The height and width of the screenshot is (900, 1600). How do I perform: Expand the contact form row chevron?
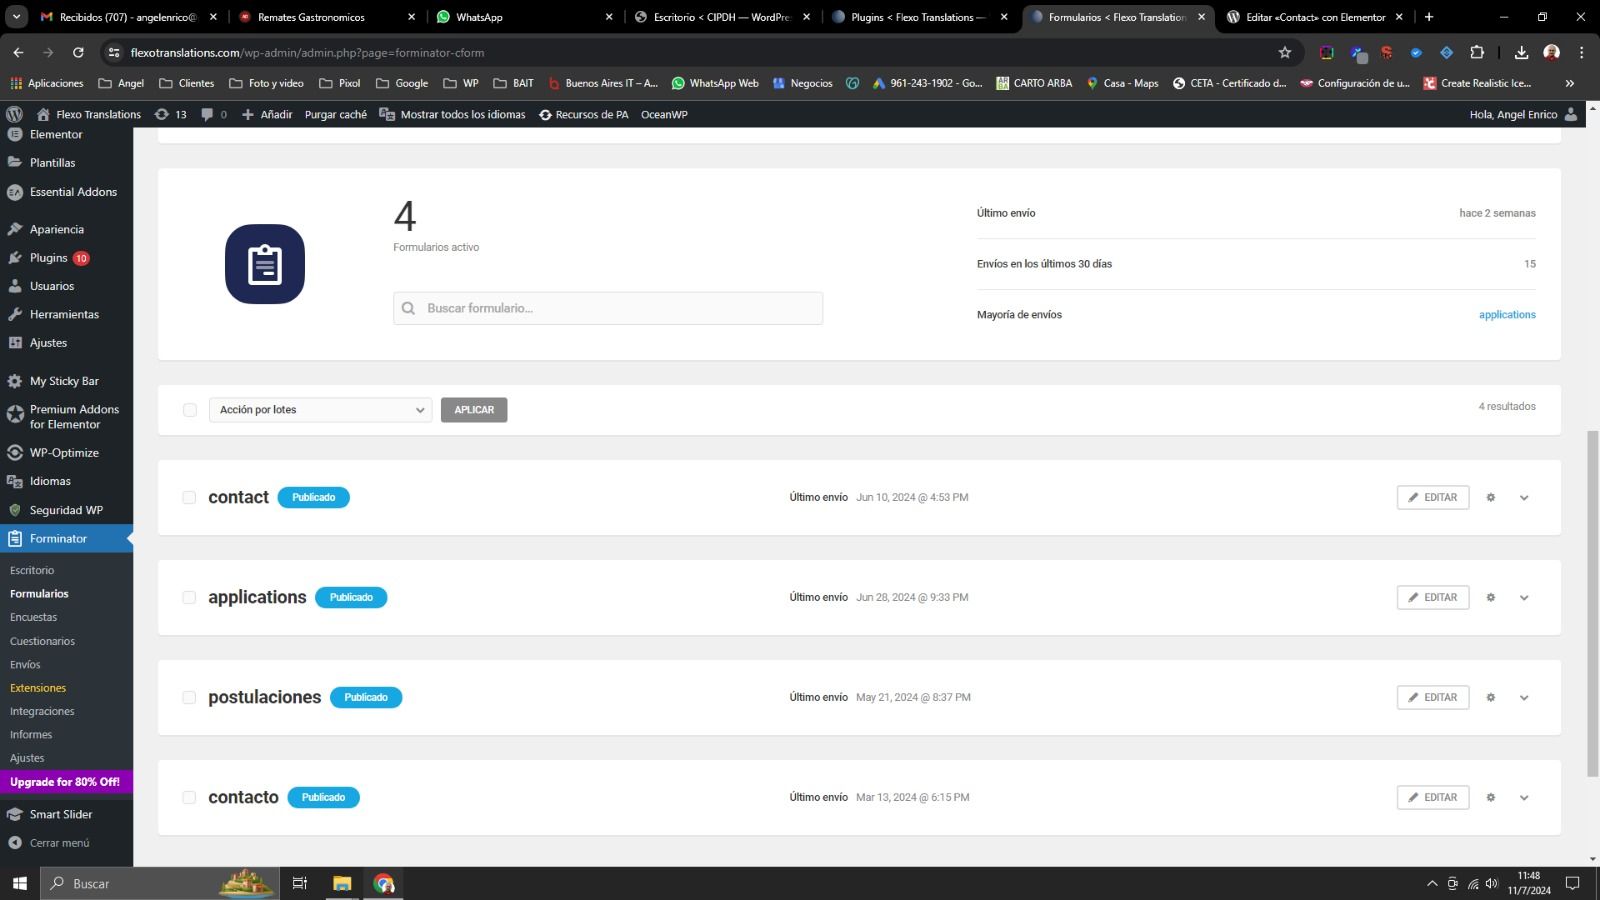pyautogui.click(x=1524, y=497)
